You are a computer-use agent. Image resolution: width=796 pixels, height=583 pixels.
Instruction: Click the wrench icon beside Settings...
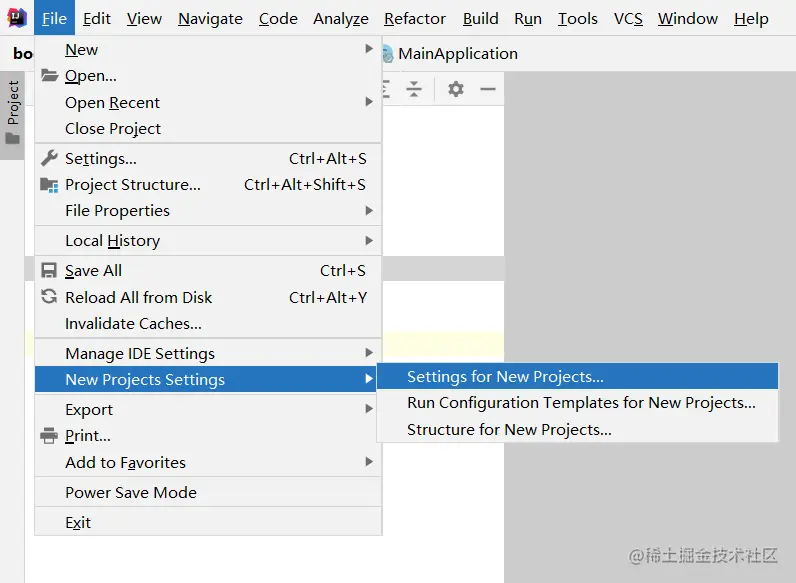tap(49, 158)
